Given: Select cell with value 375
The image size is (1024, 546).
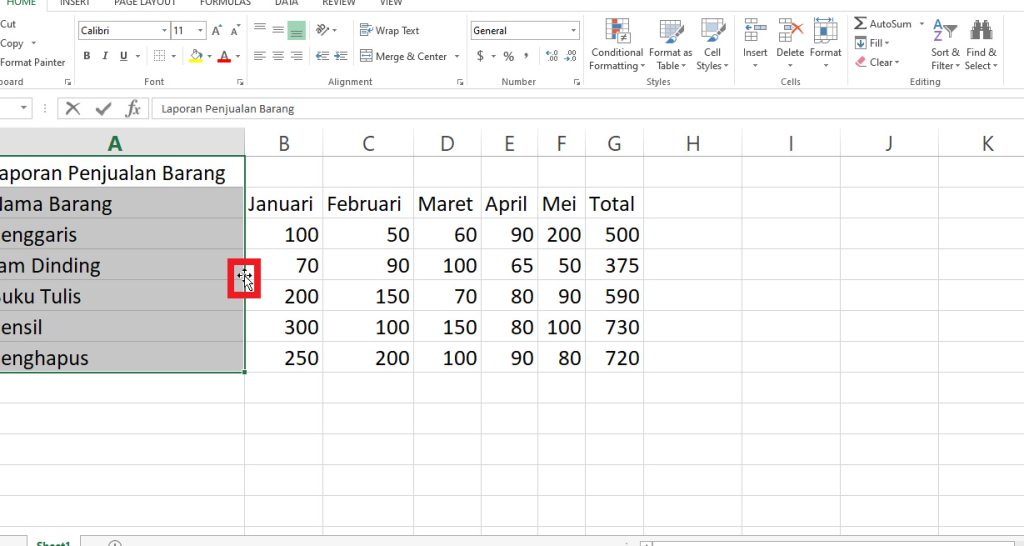Looking at the screenshot, I should (x=615, y=265).
